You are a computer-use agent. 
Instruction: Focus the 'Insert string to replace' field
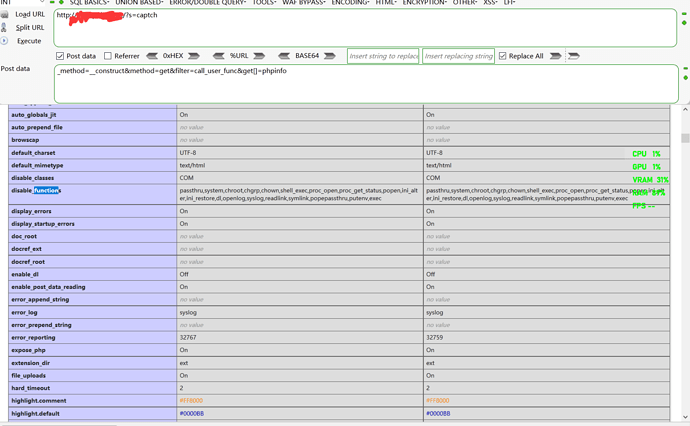(x=383, y=56)
